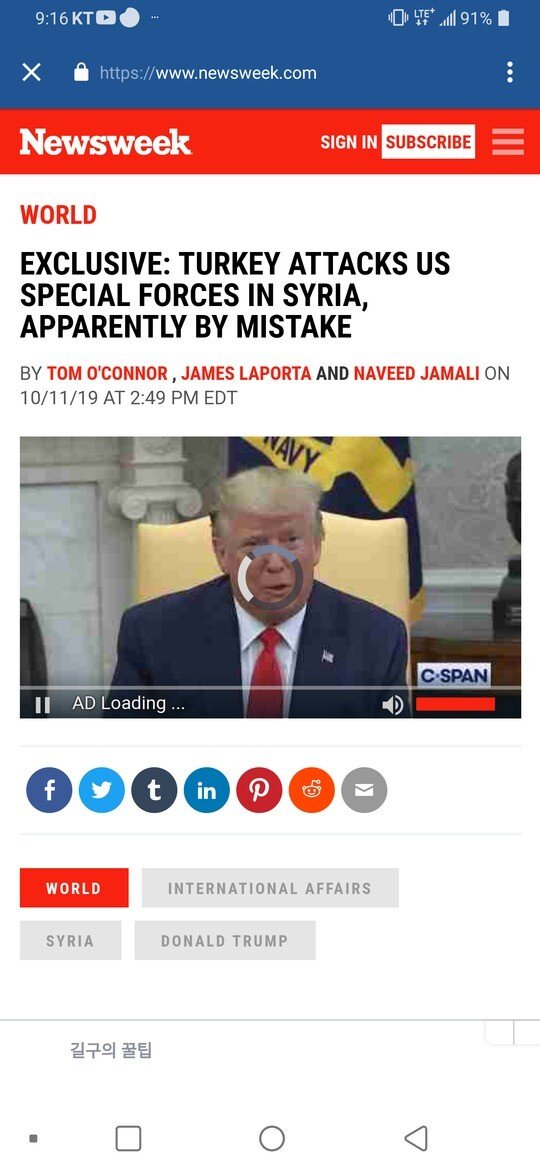Image resolution: width=540 pixels, height=1170 pixels.
Task: Share article via email icon
Action: (364, 790)
